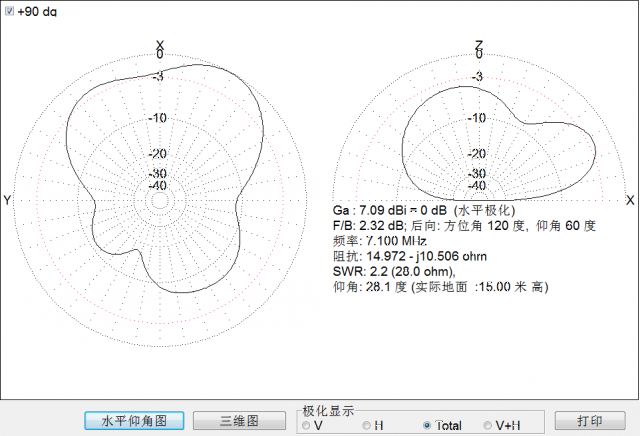Click the 阻抗: 14.972 - j10.506 ohm text
This screenshot has height=436, width=640.
pos(410,256)
